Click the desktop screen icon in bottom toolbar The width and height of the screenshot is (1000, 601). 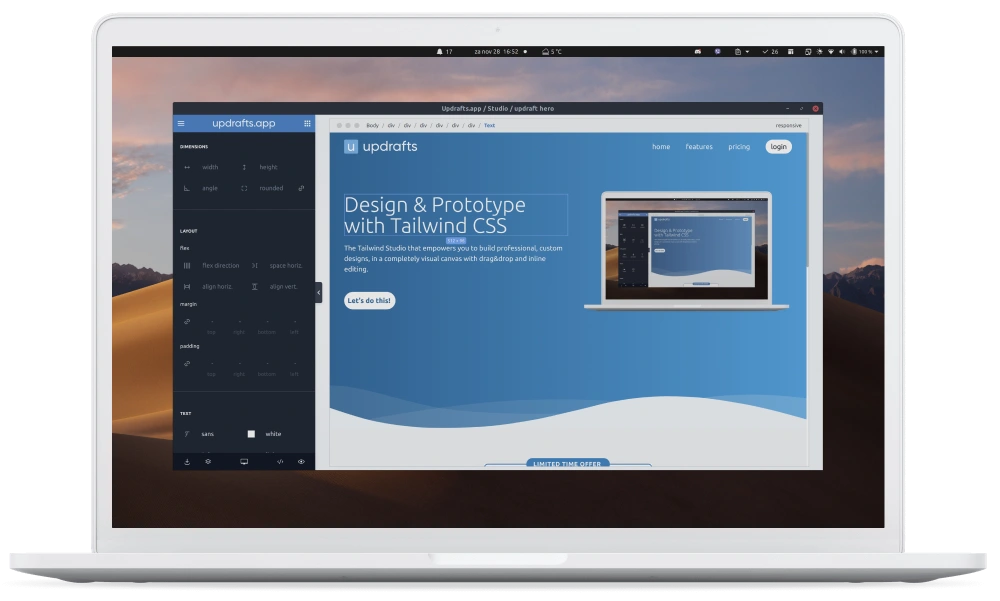click(244, 461)
